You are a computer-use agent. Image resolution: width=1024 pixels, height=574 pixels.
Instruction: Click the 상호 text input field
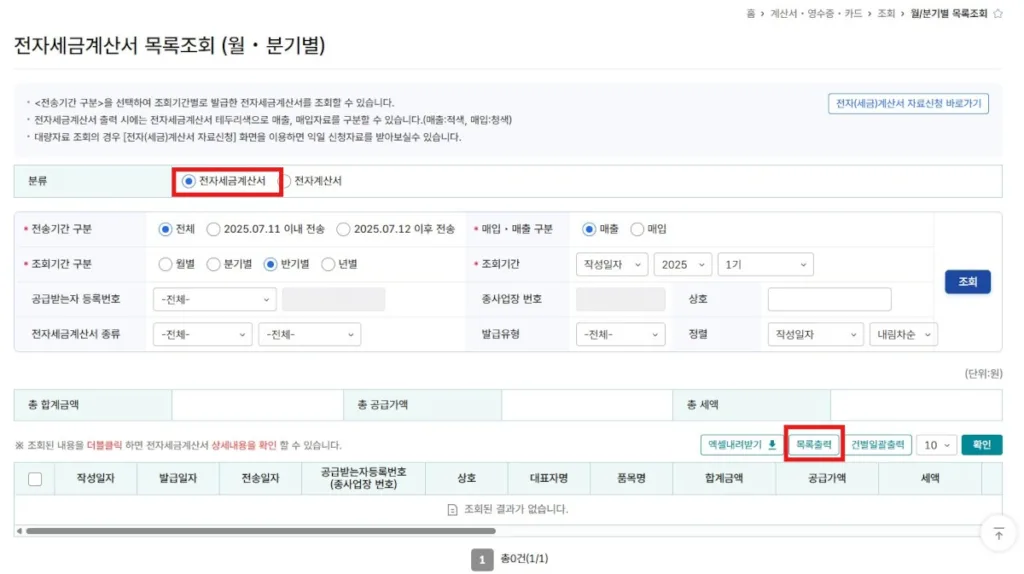[829, 299]
